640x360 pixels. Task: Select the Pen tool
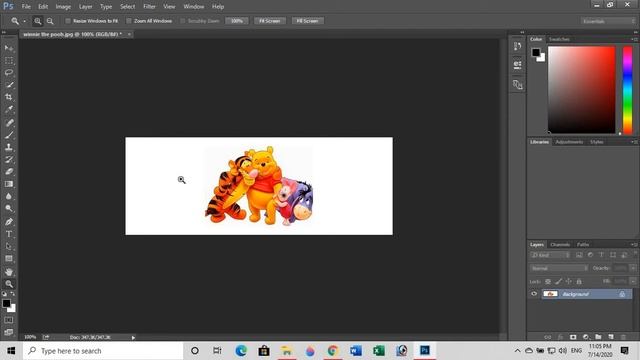click(9, 222)
